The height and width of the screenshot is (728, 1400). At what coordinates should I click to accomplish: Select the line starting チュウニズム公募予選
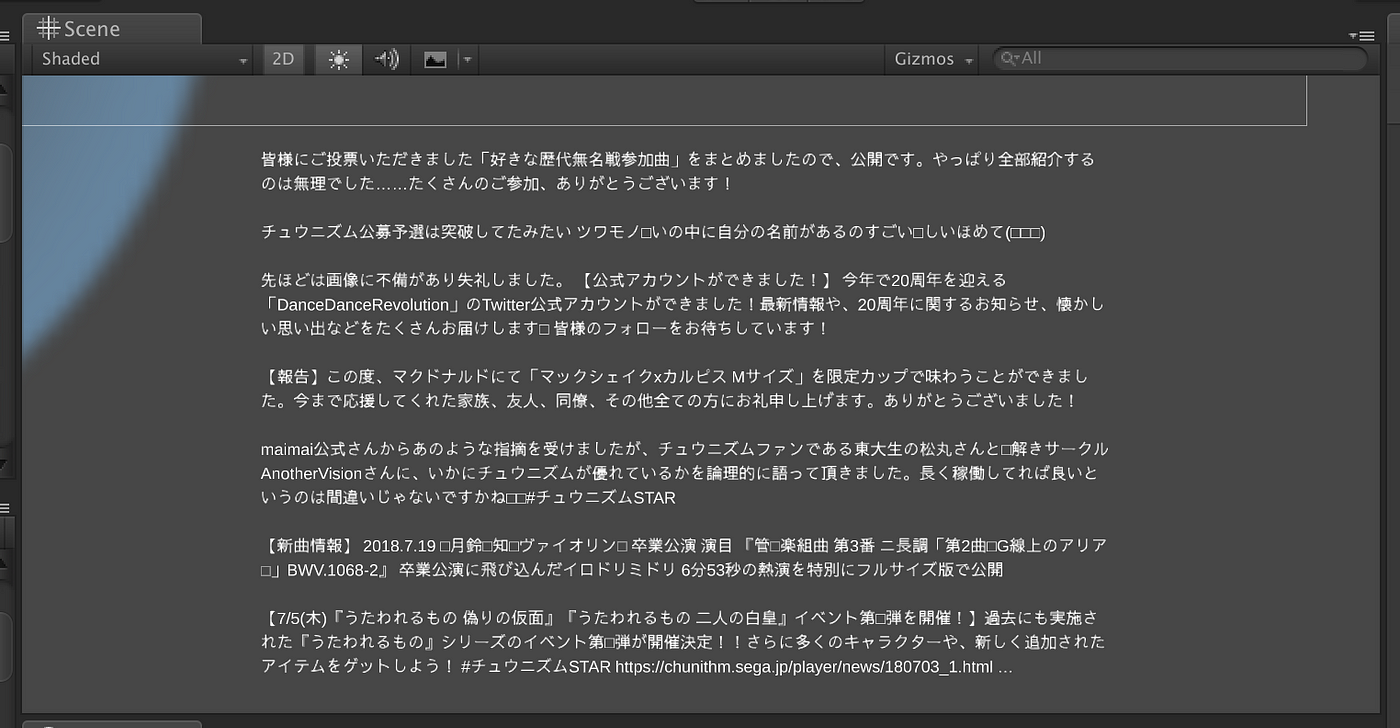(653, 232)
